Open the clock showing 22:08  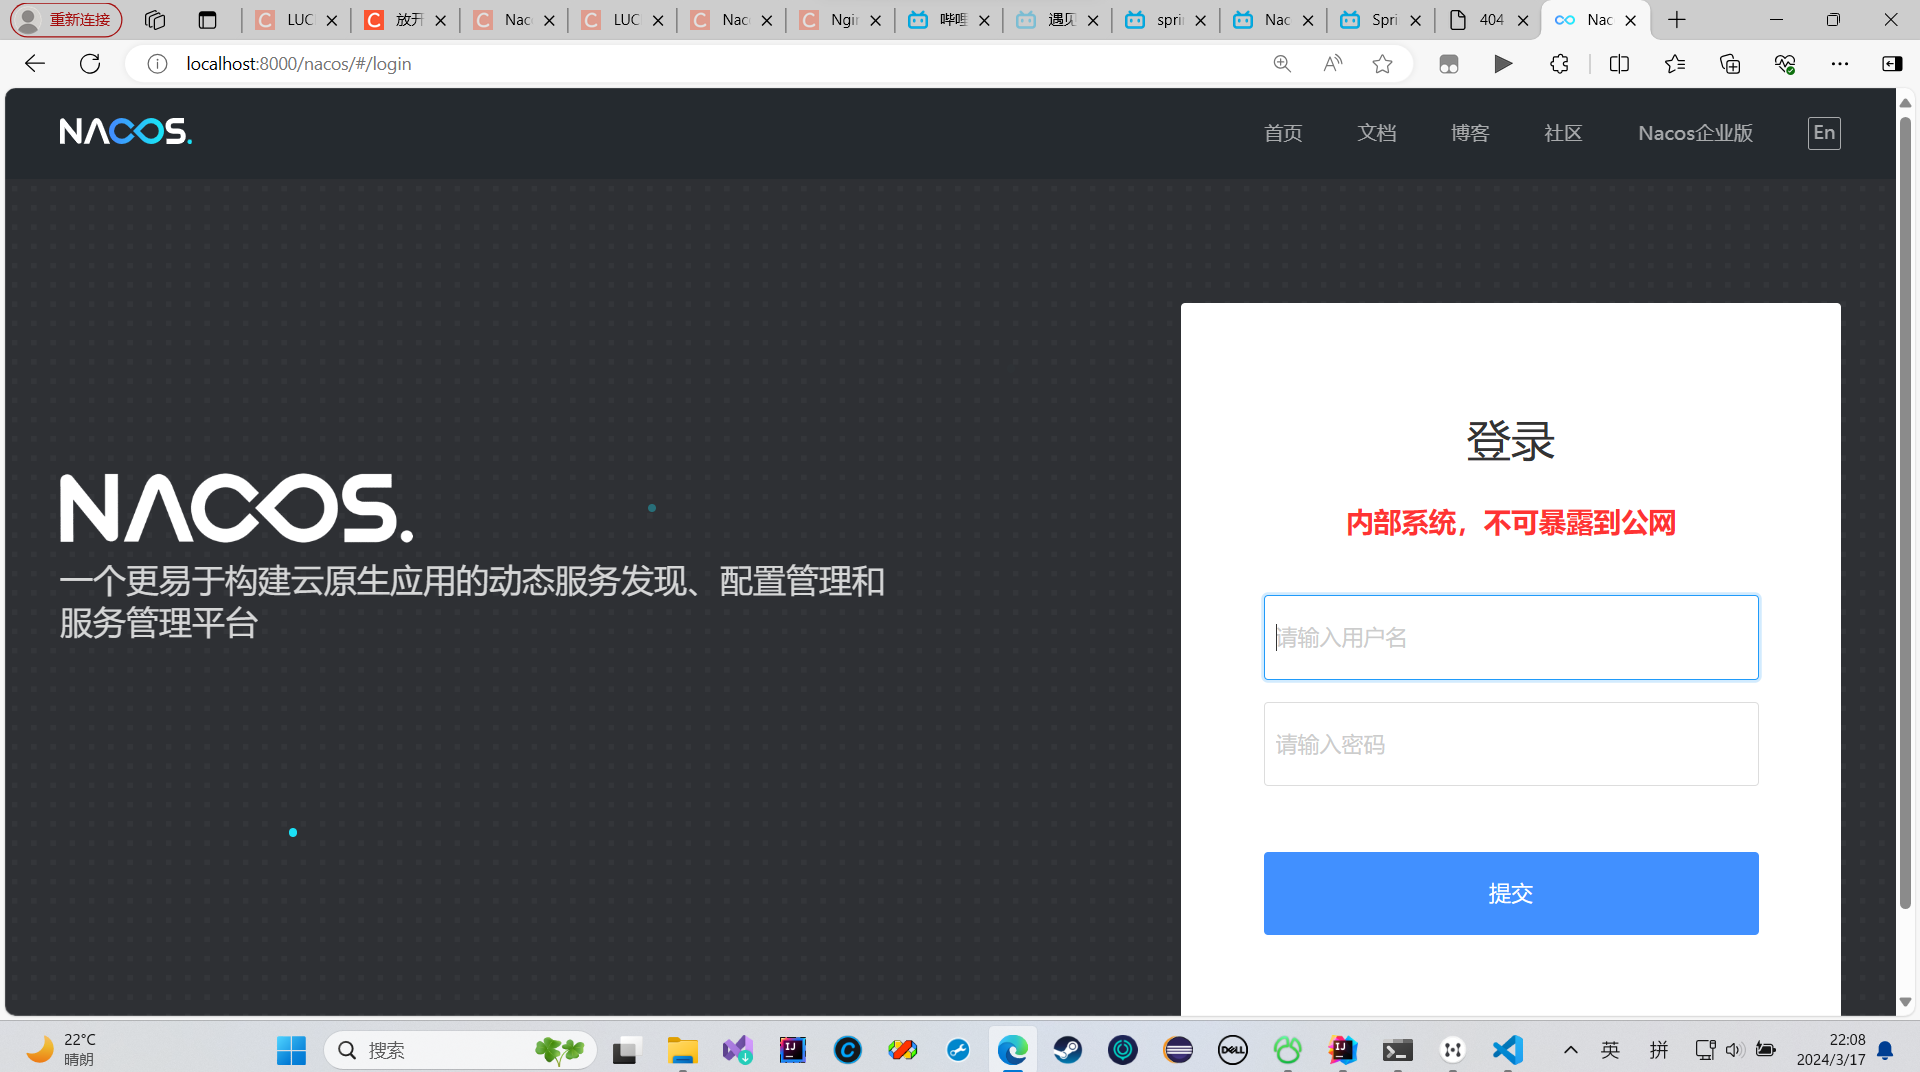coord(1830,1050)
